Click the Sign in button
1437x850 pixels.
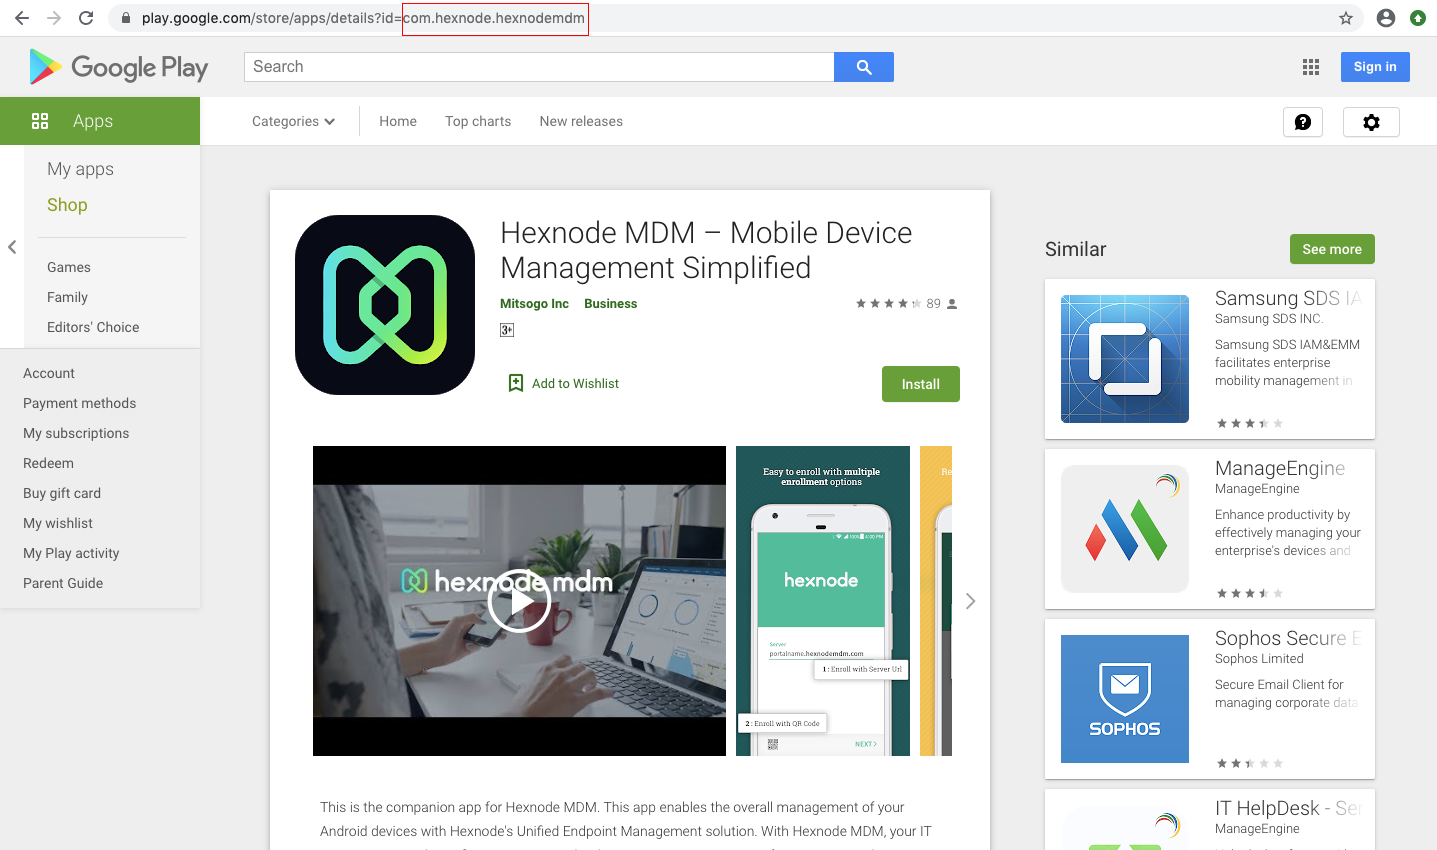tap(1375, 67)
